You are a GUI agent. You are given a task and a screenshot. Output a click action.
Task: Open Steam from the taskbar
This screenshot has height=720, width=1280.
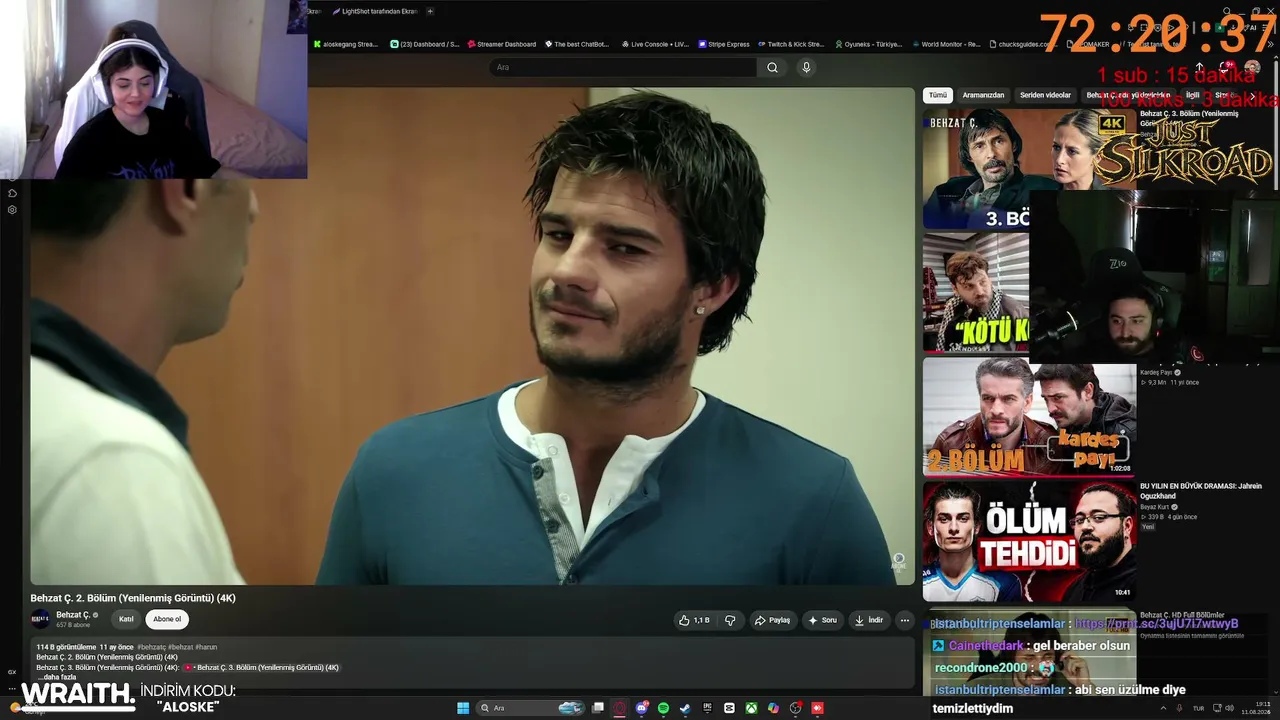(685, 708)
